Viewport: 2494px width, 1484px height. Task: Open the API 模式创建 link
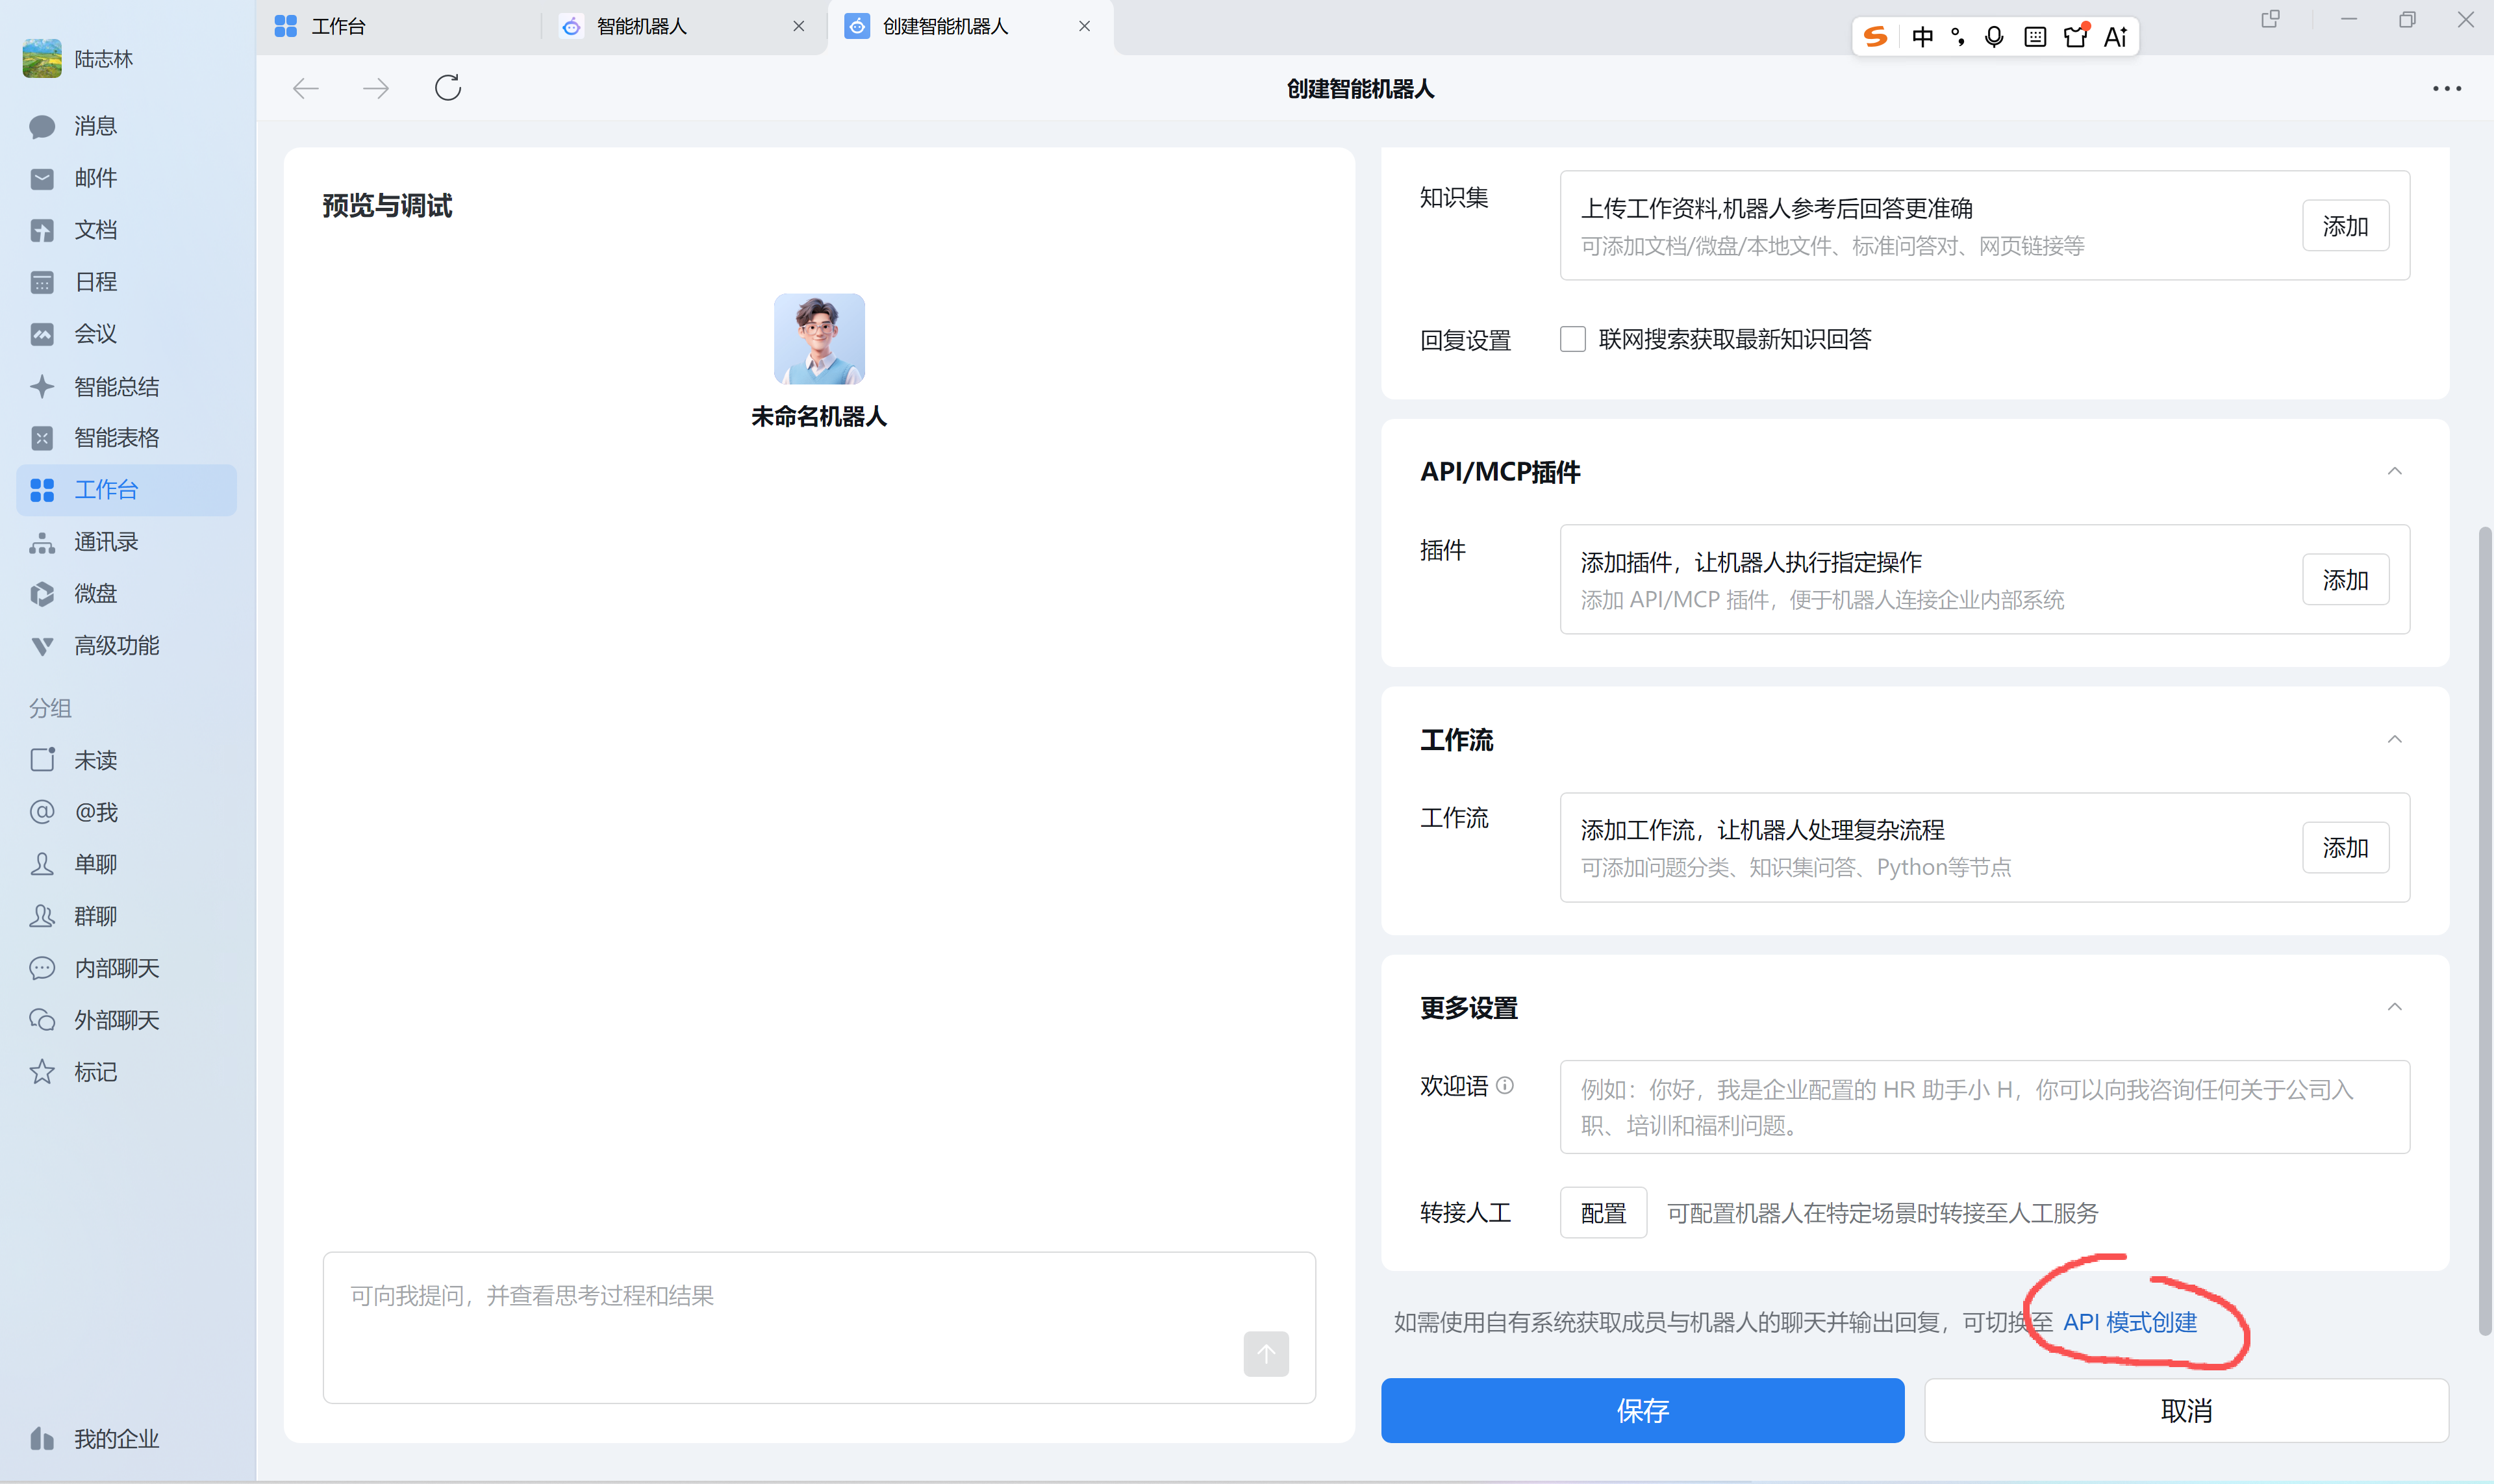click(x=2130, y=1323)
